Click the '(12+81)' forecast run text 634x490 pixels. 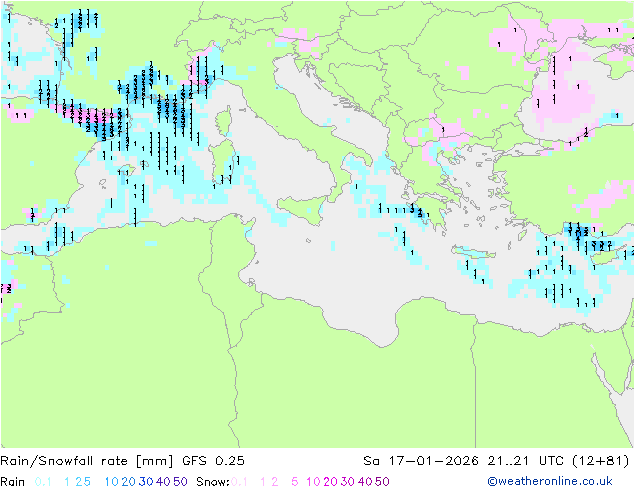[601, 461]
